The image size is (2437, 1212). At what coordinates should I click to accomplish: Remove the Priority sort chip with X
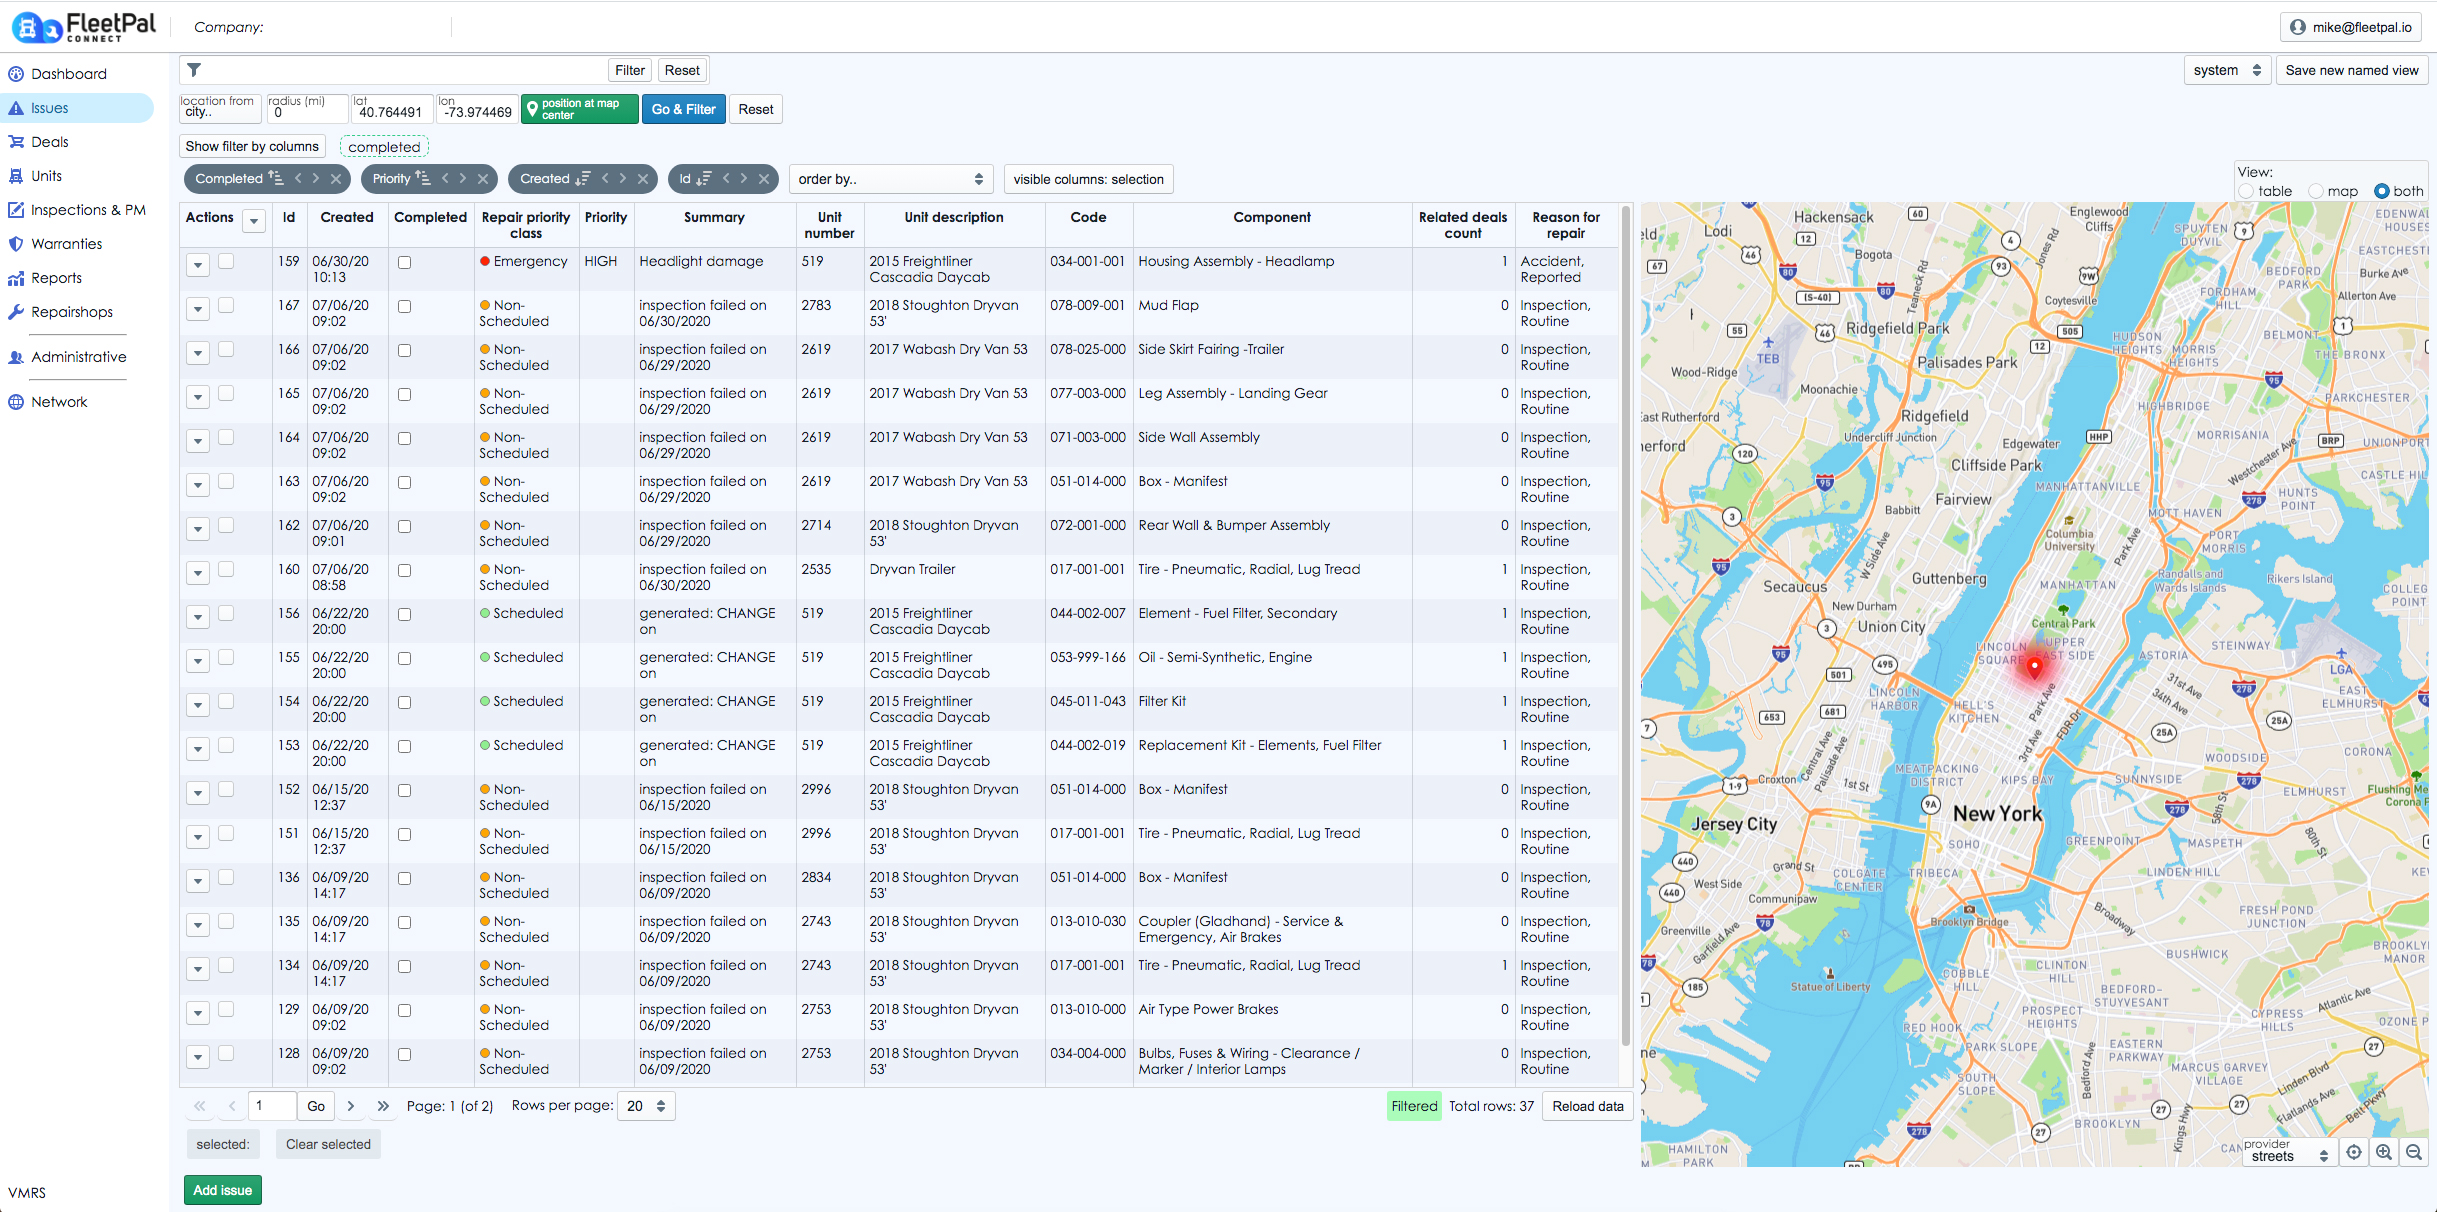pos(483,179)
